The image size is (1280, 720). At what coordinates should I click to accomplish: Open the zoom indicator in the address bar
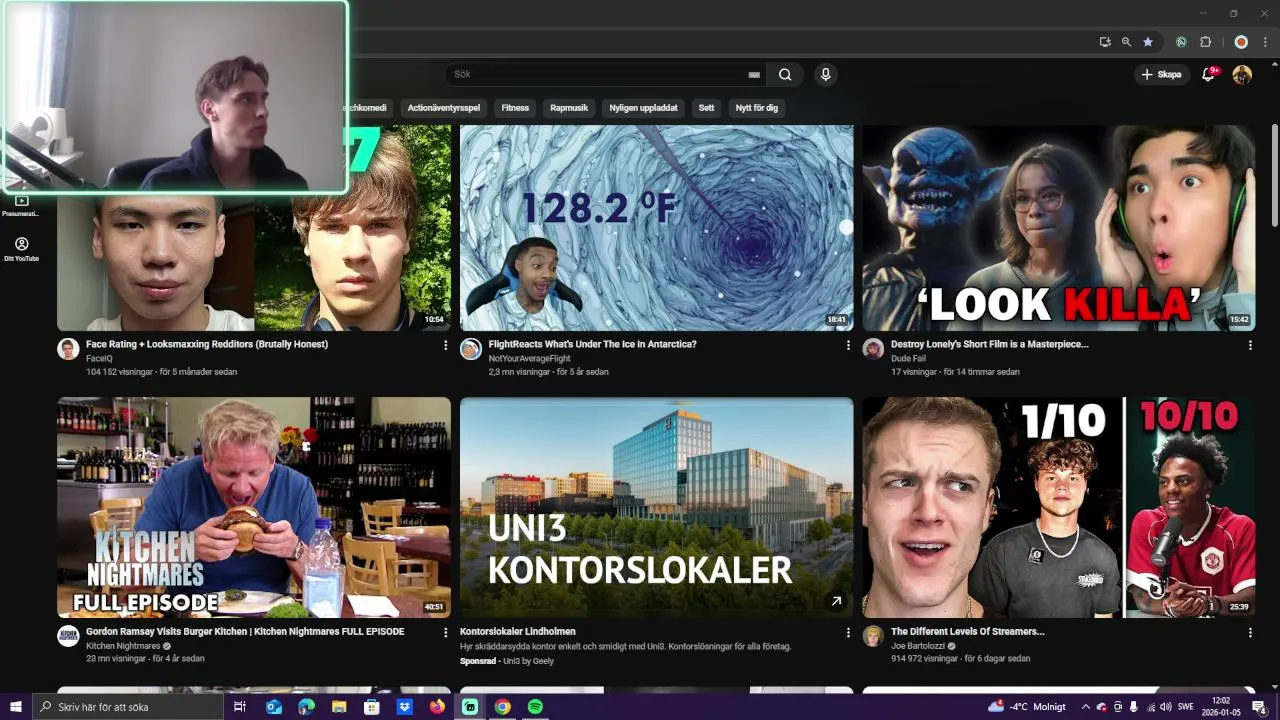point(1126,42)
